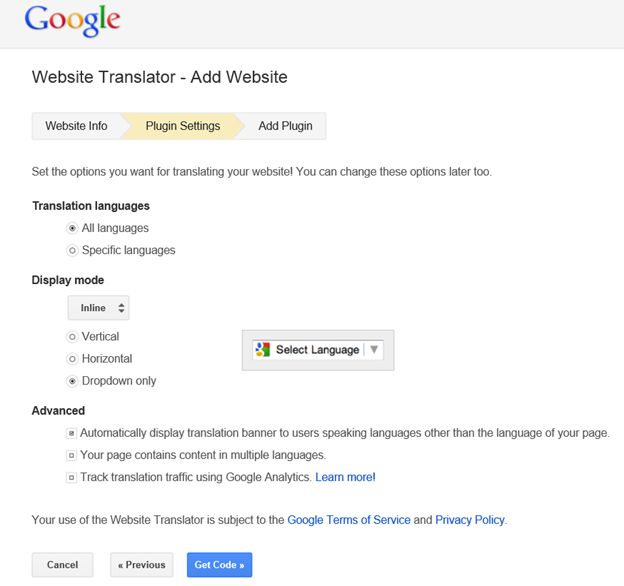Open the Learn more! link
This screenshot has width=624, height=586.
(x=345, y=477)
